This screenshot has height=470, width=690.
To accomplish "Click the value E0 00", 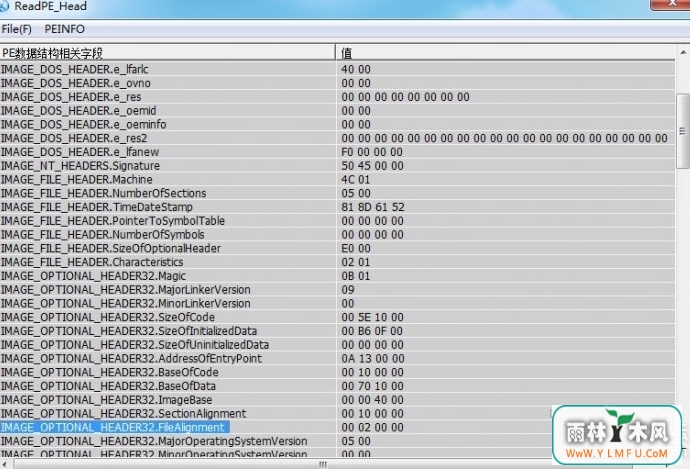I will click(x=356, y=249).
